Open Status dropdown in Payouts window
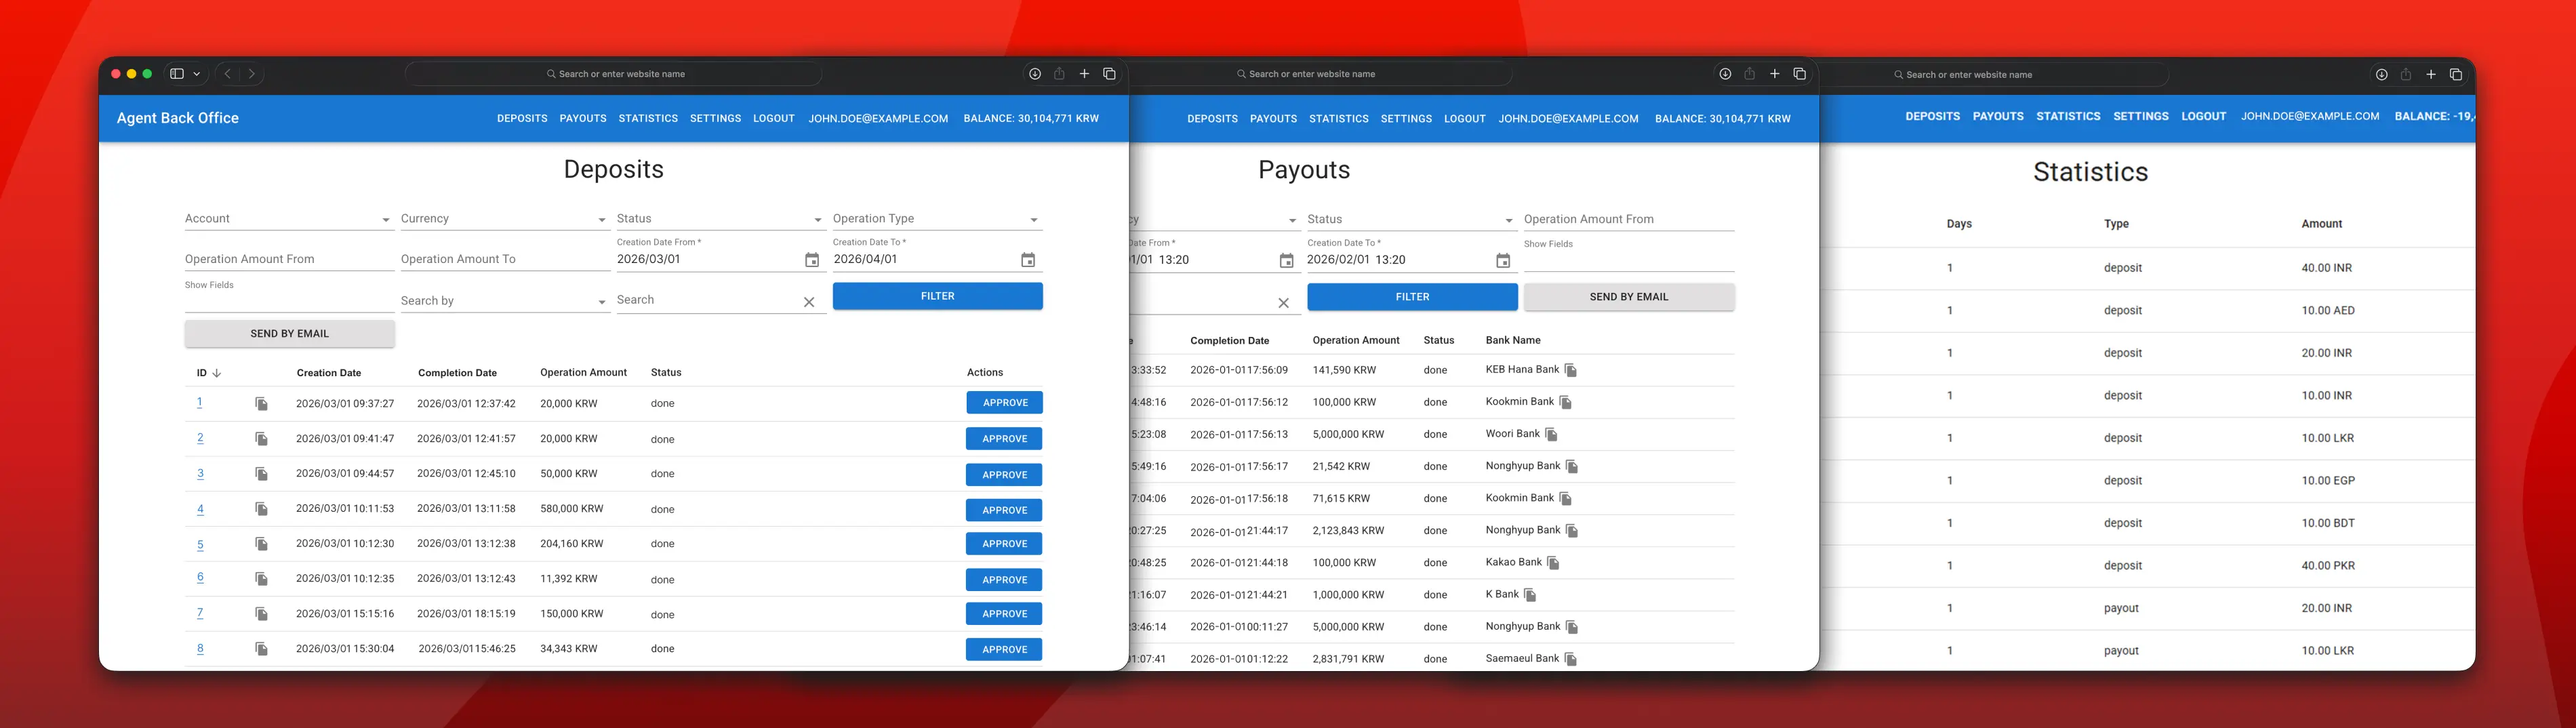This screenshot has height=728, width=2576. (x=1411, y=220)
